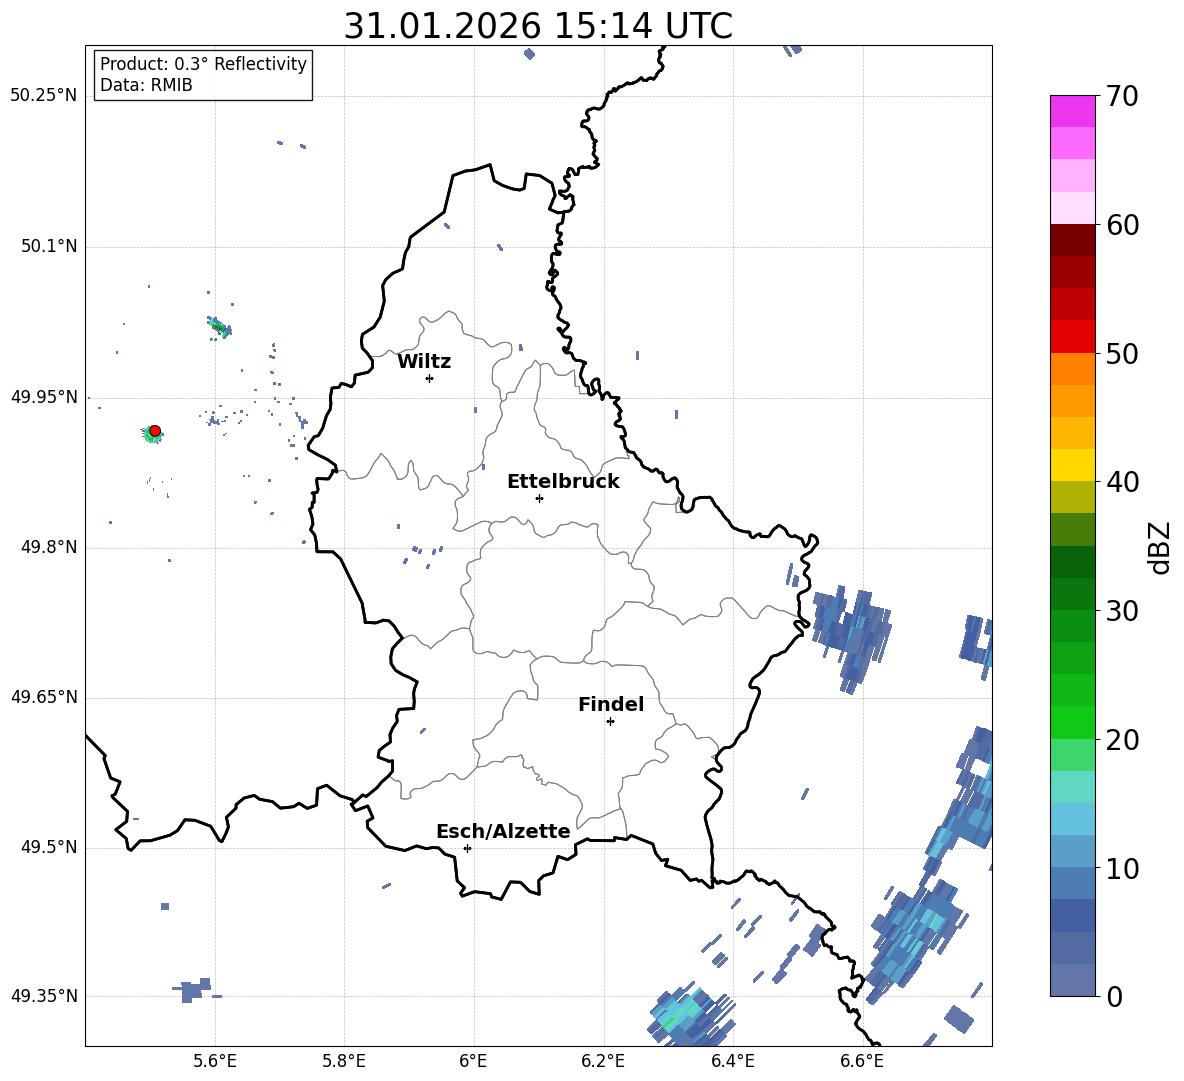The width and height of the screenshot is (1184, 1081).
Task: Click the magenta top colorbar segment
Action: [1072, 111]
